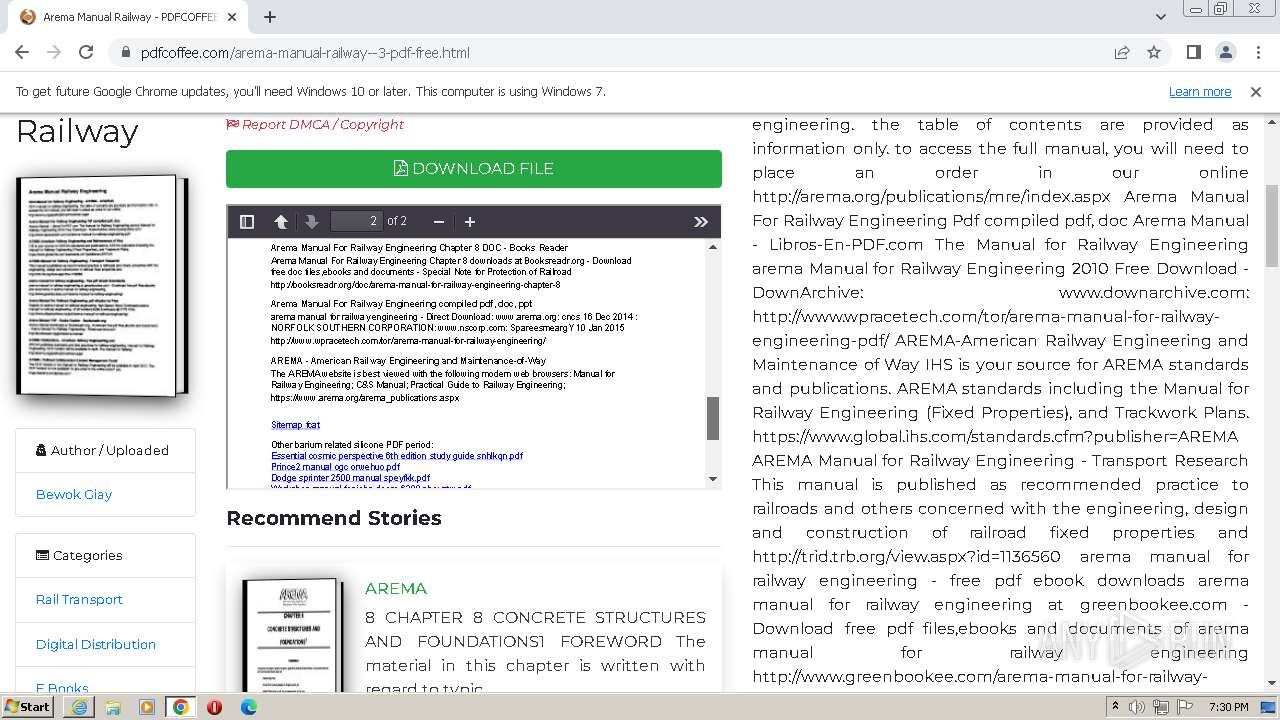Viewport: 1280px width, 720px height.
Task: Open Microsoft Edge taskbar icon
Action: (248, 707)
